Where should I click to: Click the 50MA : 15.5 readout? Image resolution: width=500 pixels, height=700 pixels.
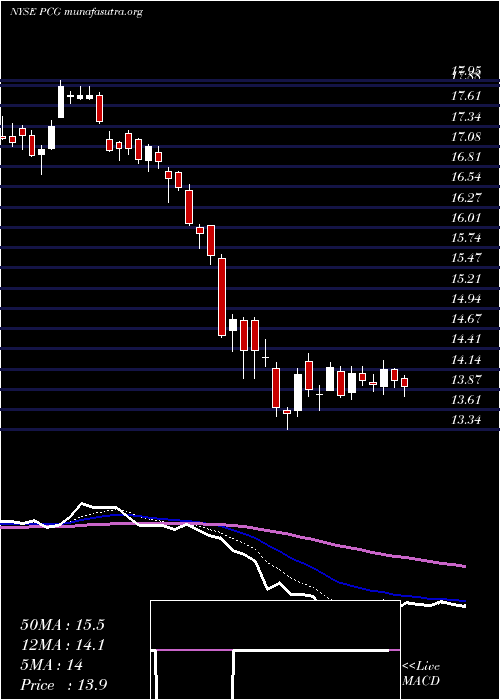click(62, 625)
